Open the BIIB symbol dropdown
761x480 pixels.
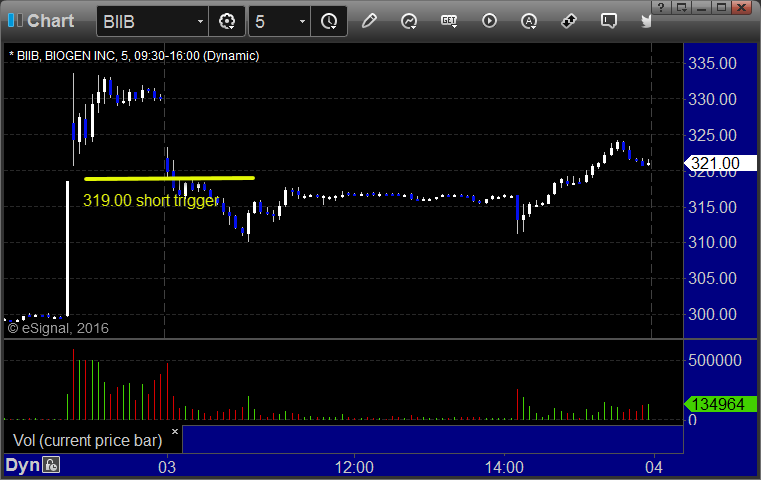(200, 21)
